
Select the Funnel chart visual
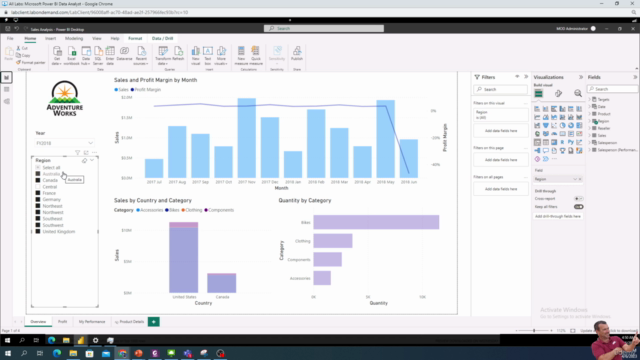(546, 125)
